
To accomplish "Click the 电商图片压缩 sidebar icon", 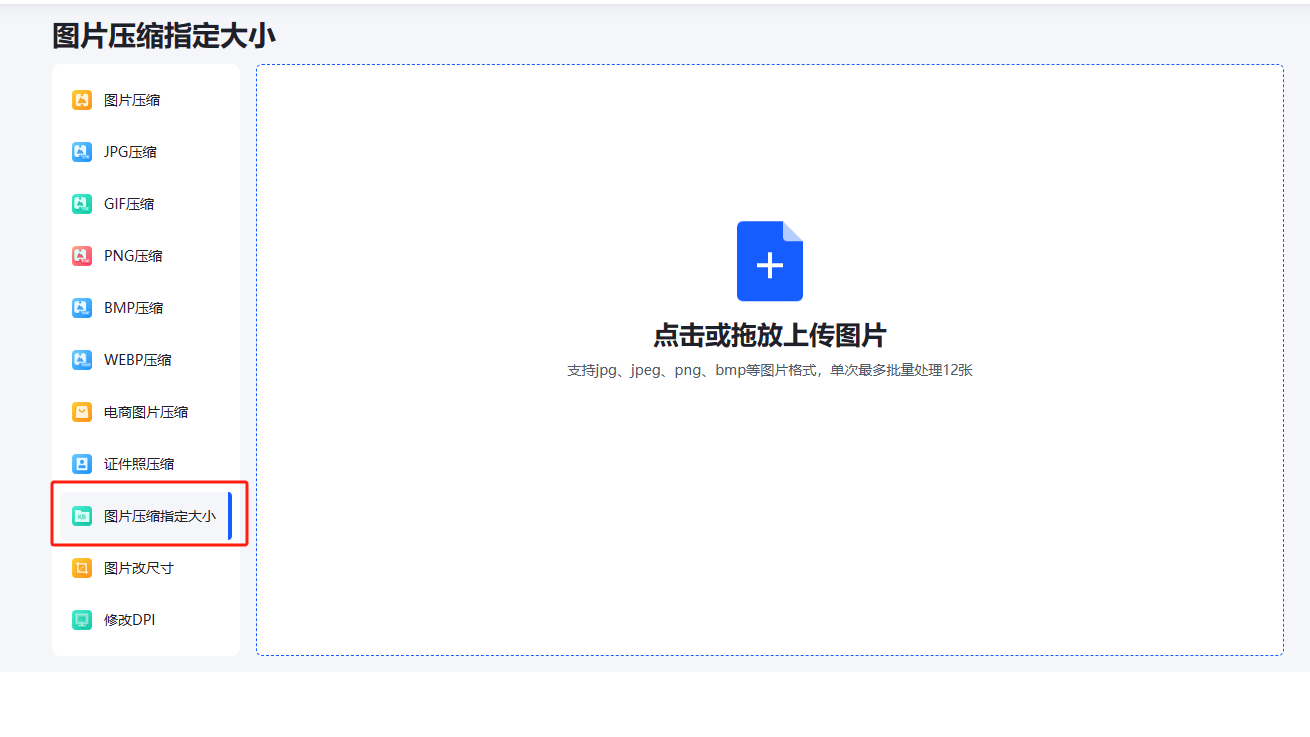I will [82, 412].
